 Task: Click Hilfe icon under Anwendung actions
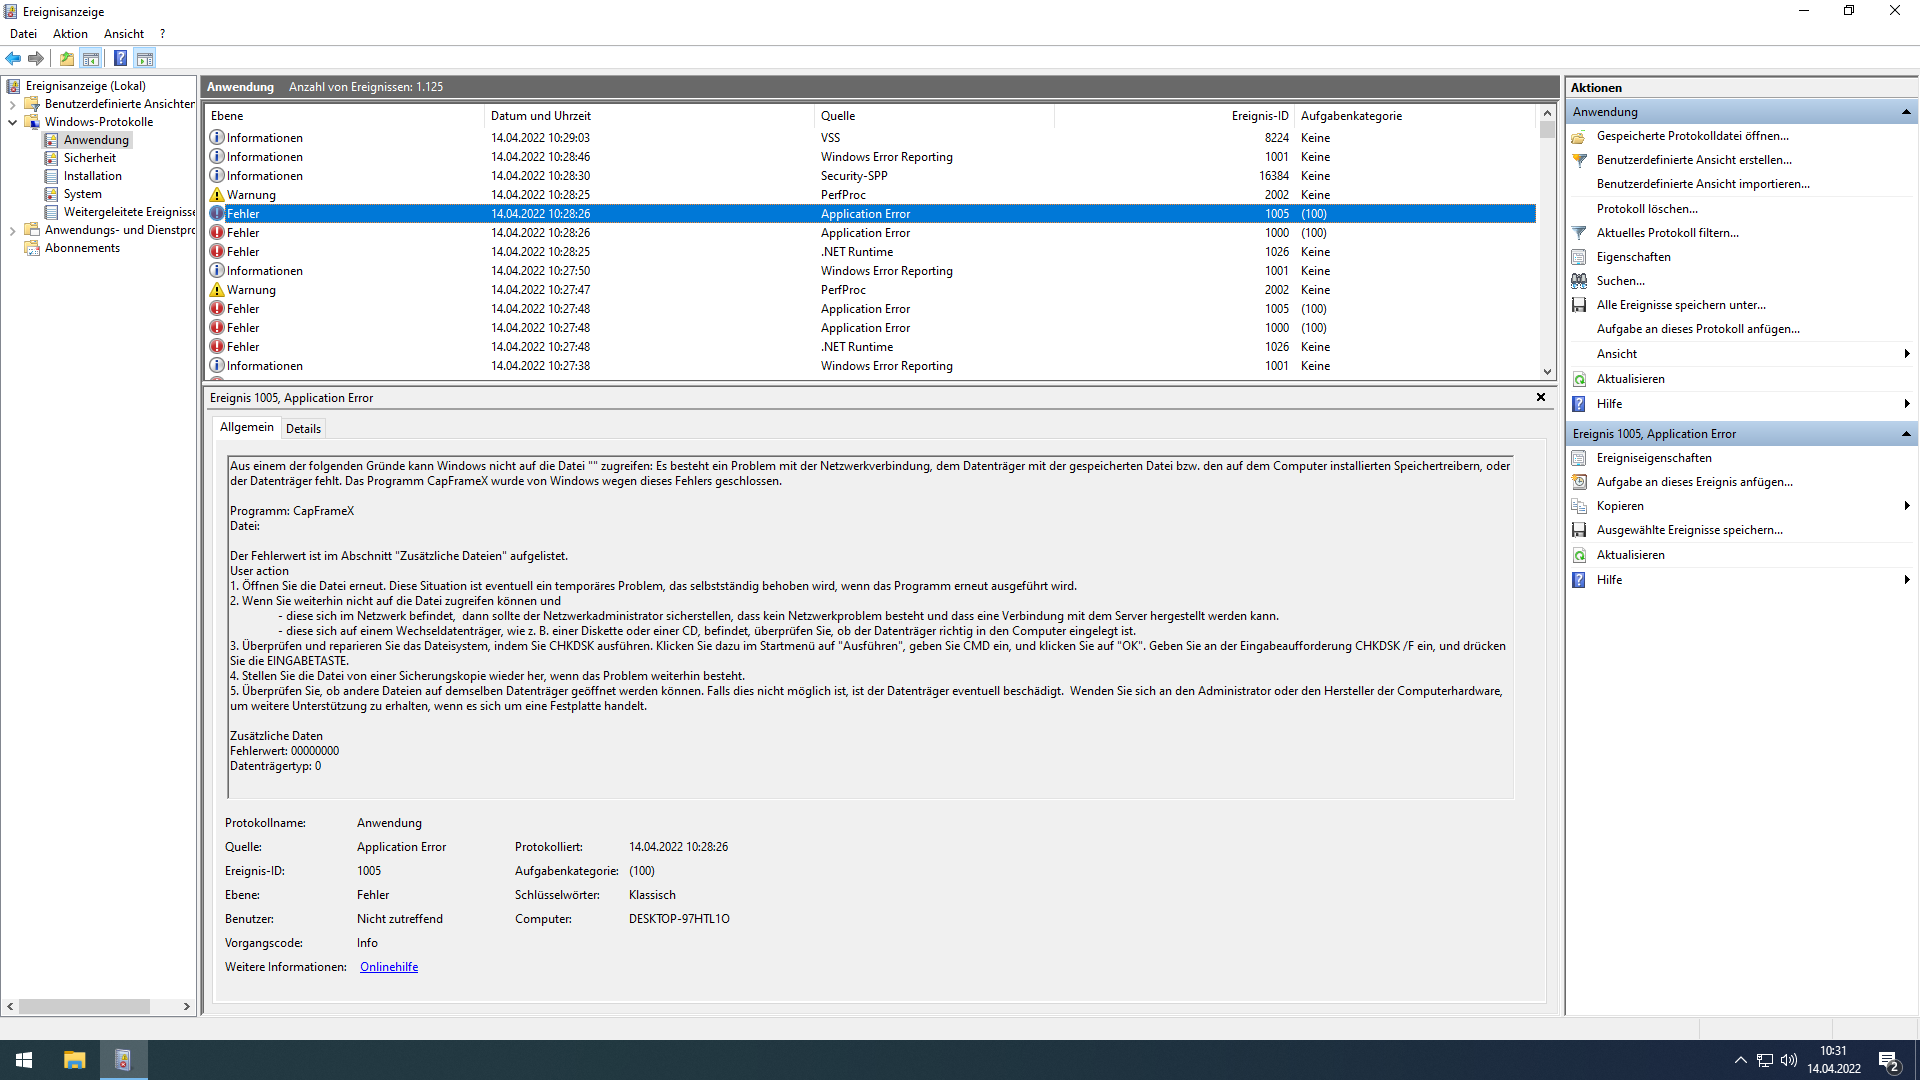point(1580,404)
